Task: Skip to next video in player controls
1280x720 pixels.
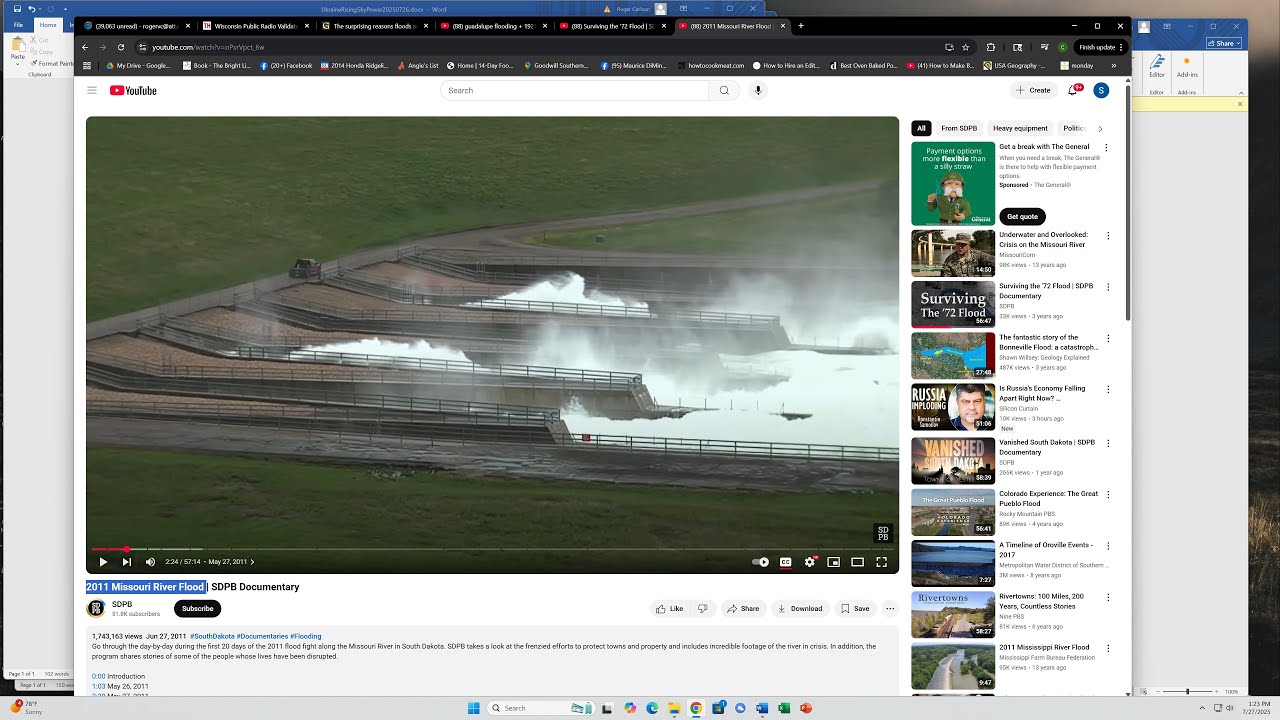Action: [x=127, y=562]
